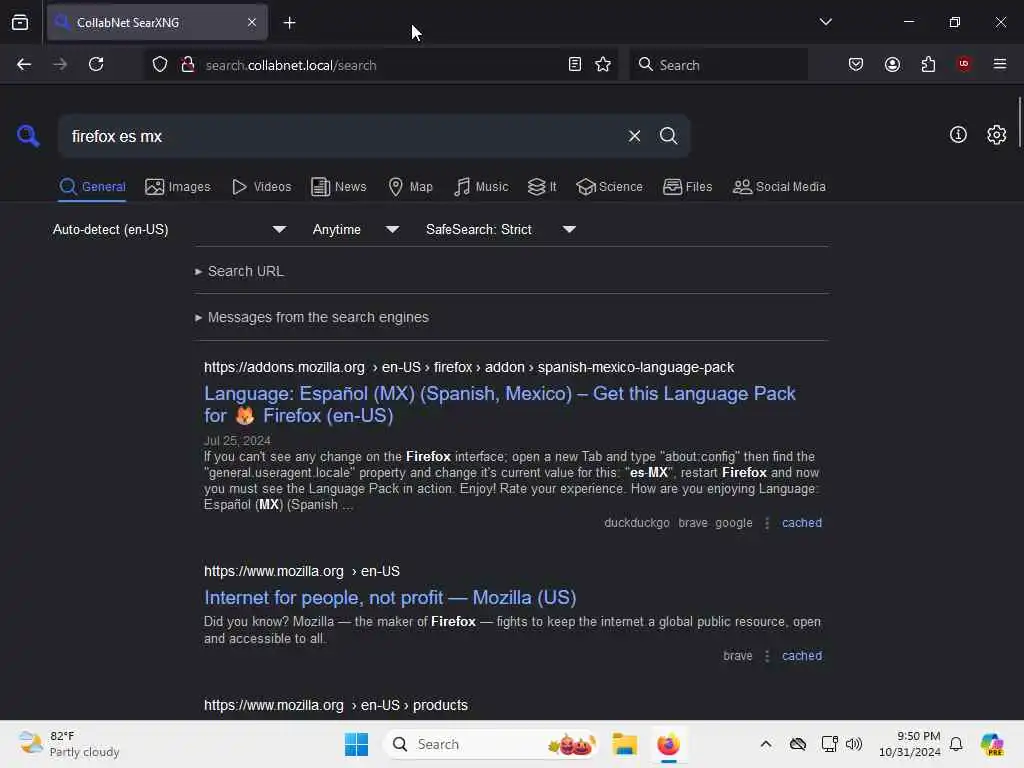Open the Español (MX) Language Pack result
The height and width of the screenshot is (768, 1024).
tap(500, 404)
